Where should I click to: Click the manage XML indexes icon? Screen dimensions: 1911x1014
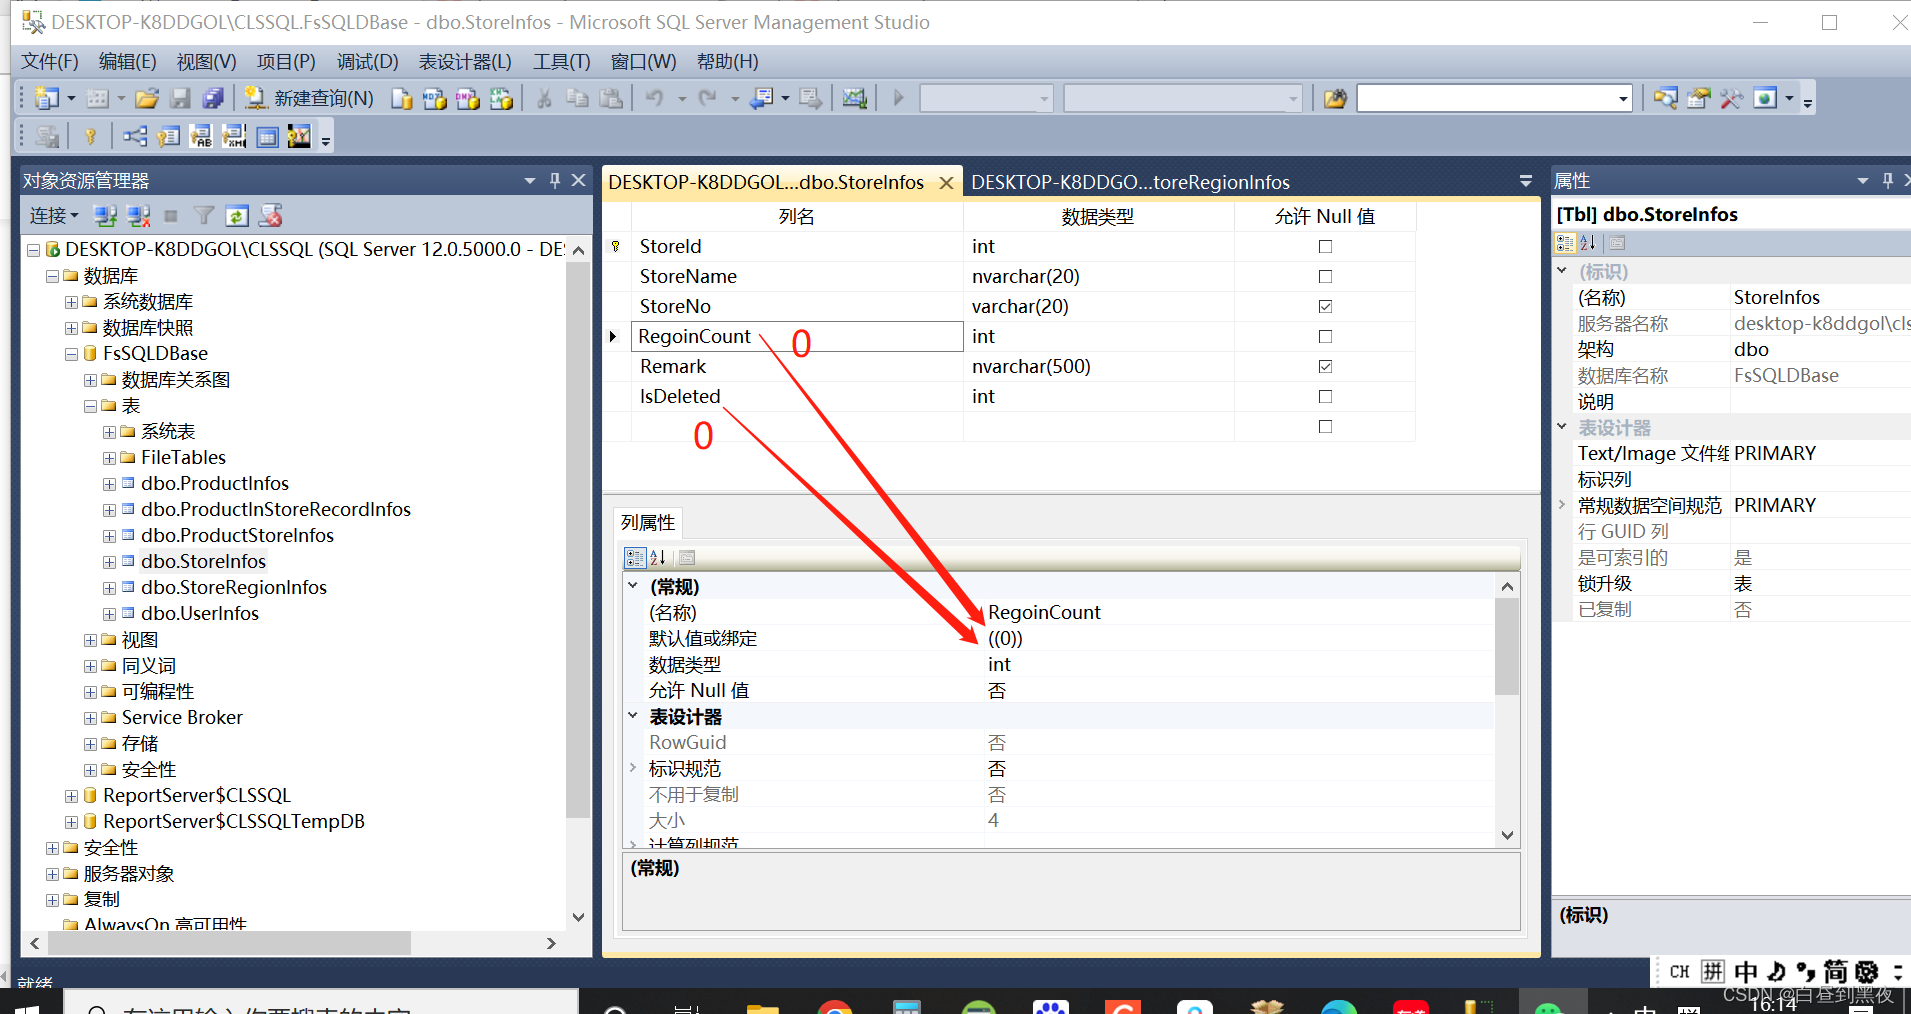(x=234, y=136)
